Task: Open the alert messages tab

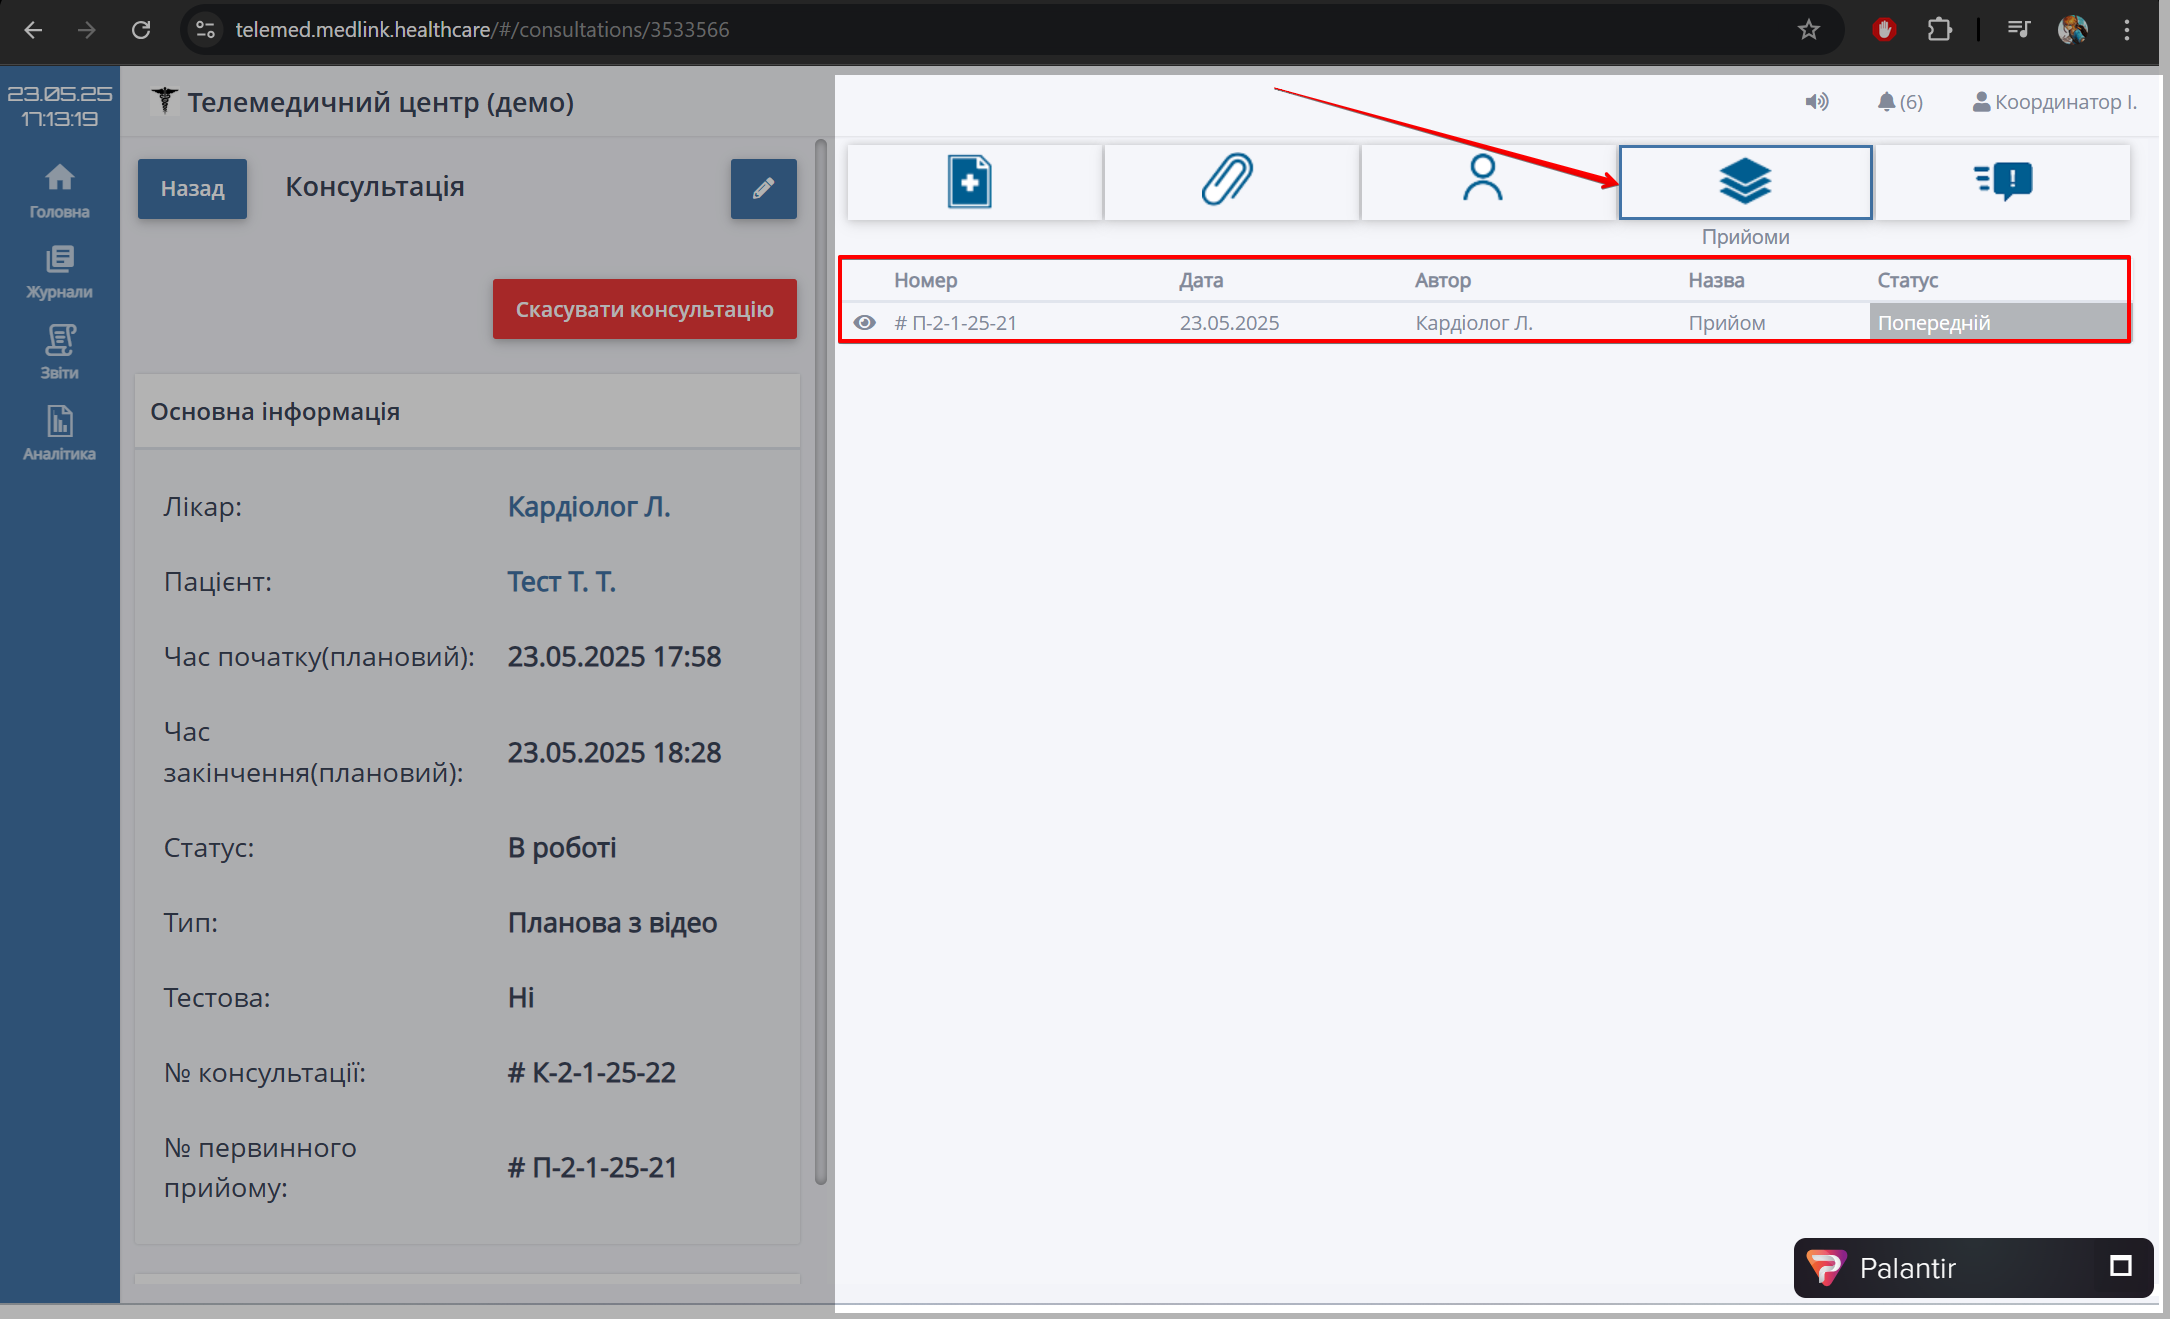Action: pos(2003,182)
